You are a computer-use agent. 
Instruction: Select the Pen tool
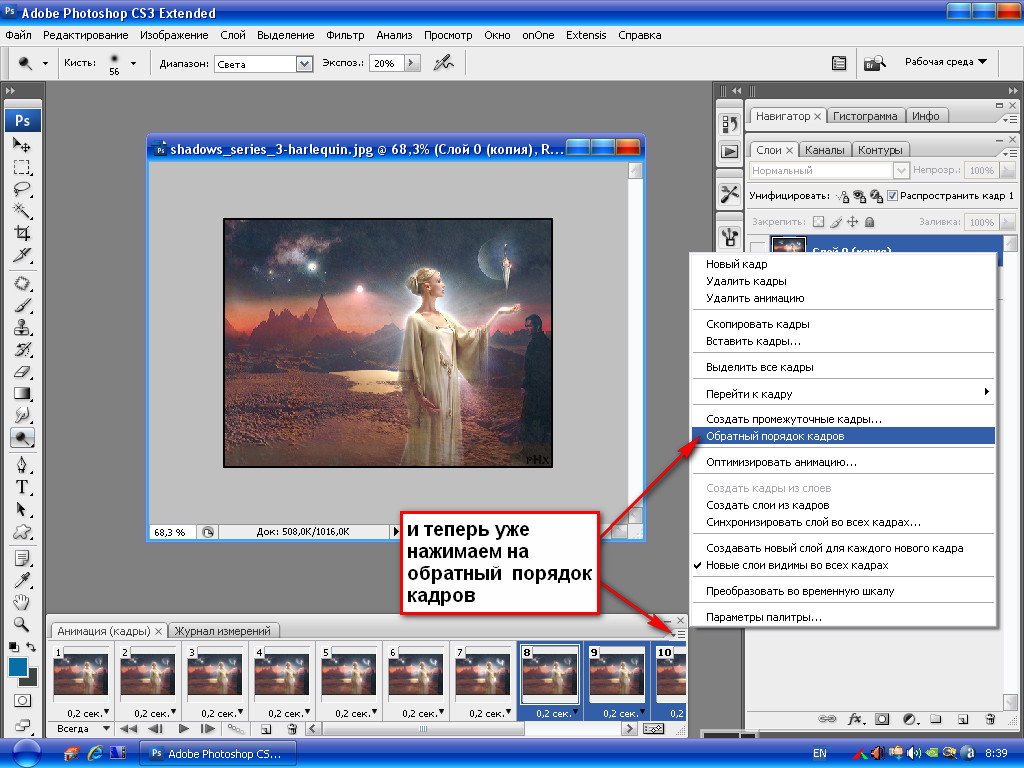(22, 465)
